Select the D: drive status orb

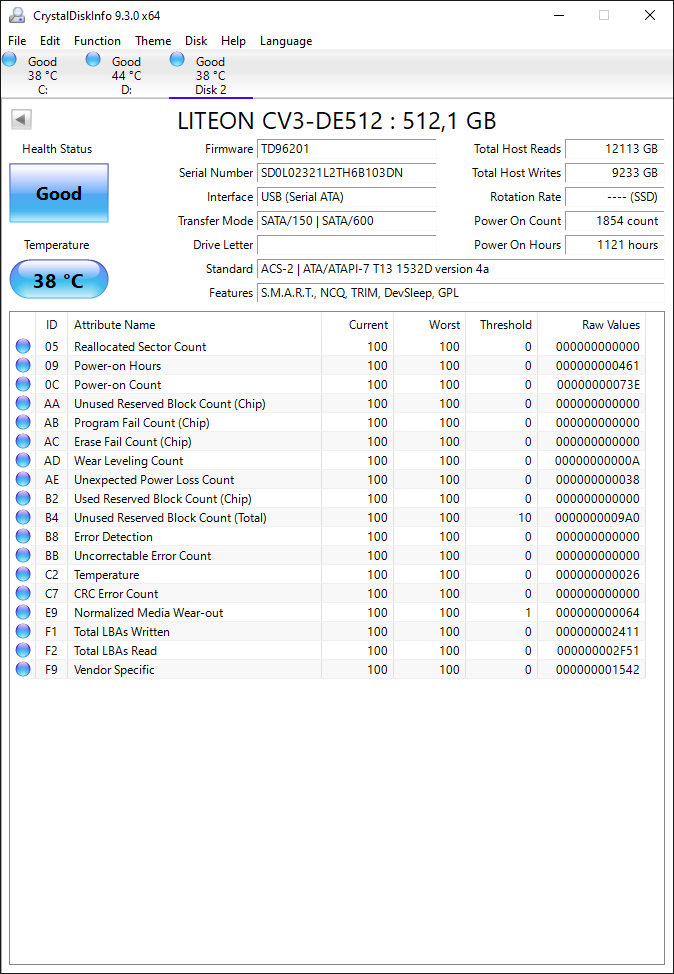coord(93,60)
